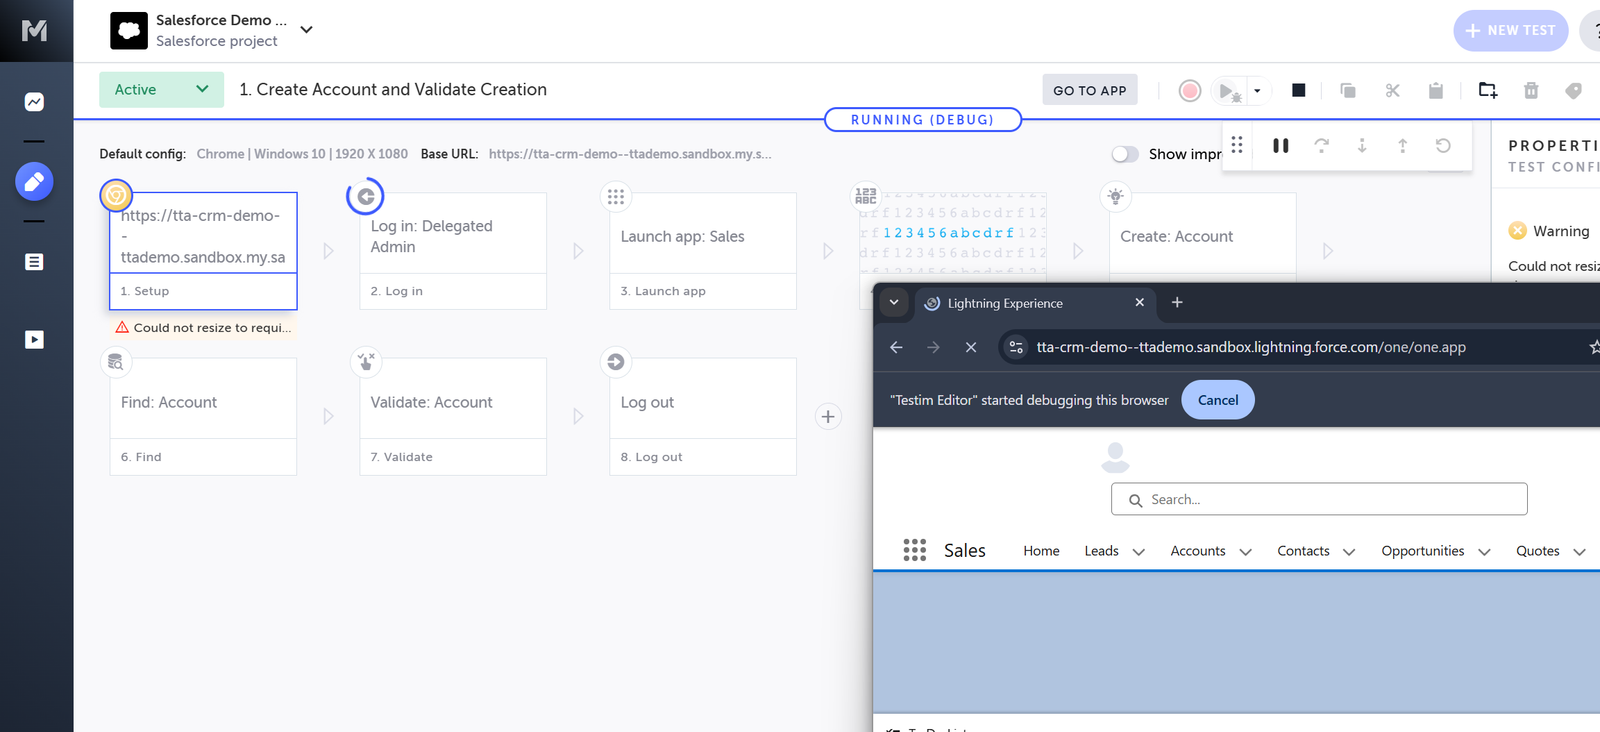The image size is (1600, 732).
Task: Click the Warning entry in Properties panel
Action: (1549, 231)
